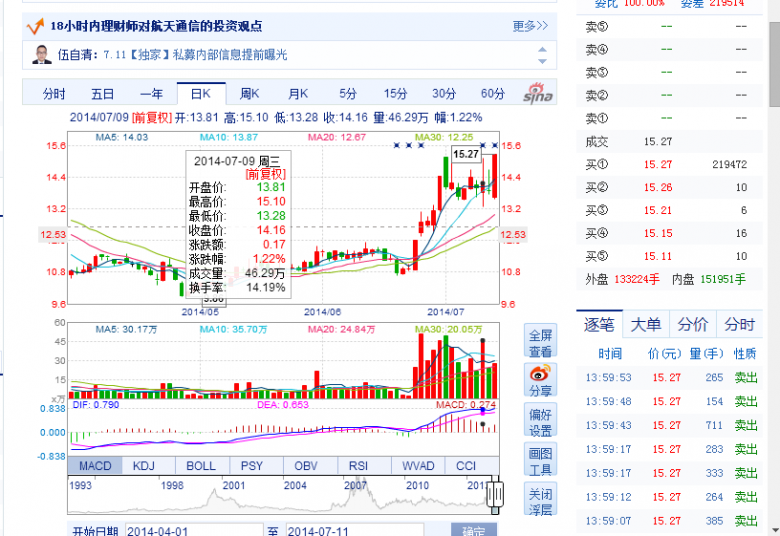The width and height of the screenshot is (780, 536).
Task: Click scrollbar down arrow at bottom right
Action: 774,530
